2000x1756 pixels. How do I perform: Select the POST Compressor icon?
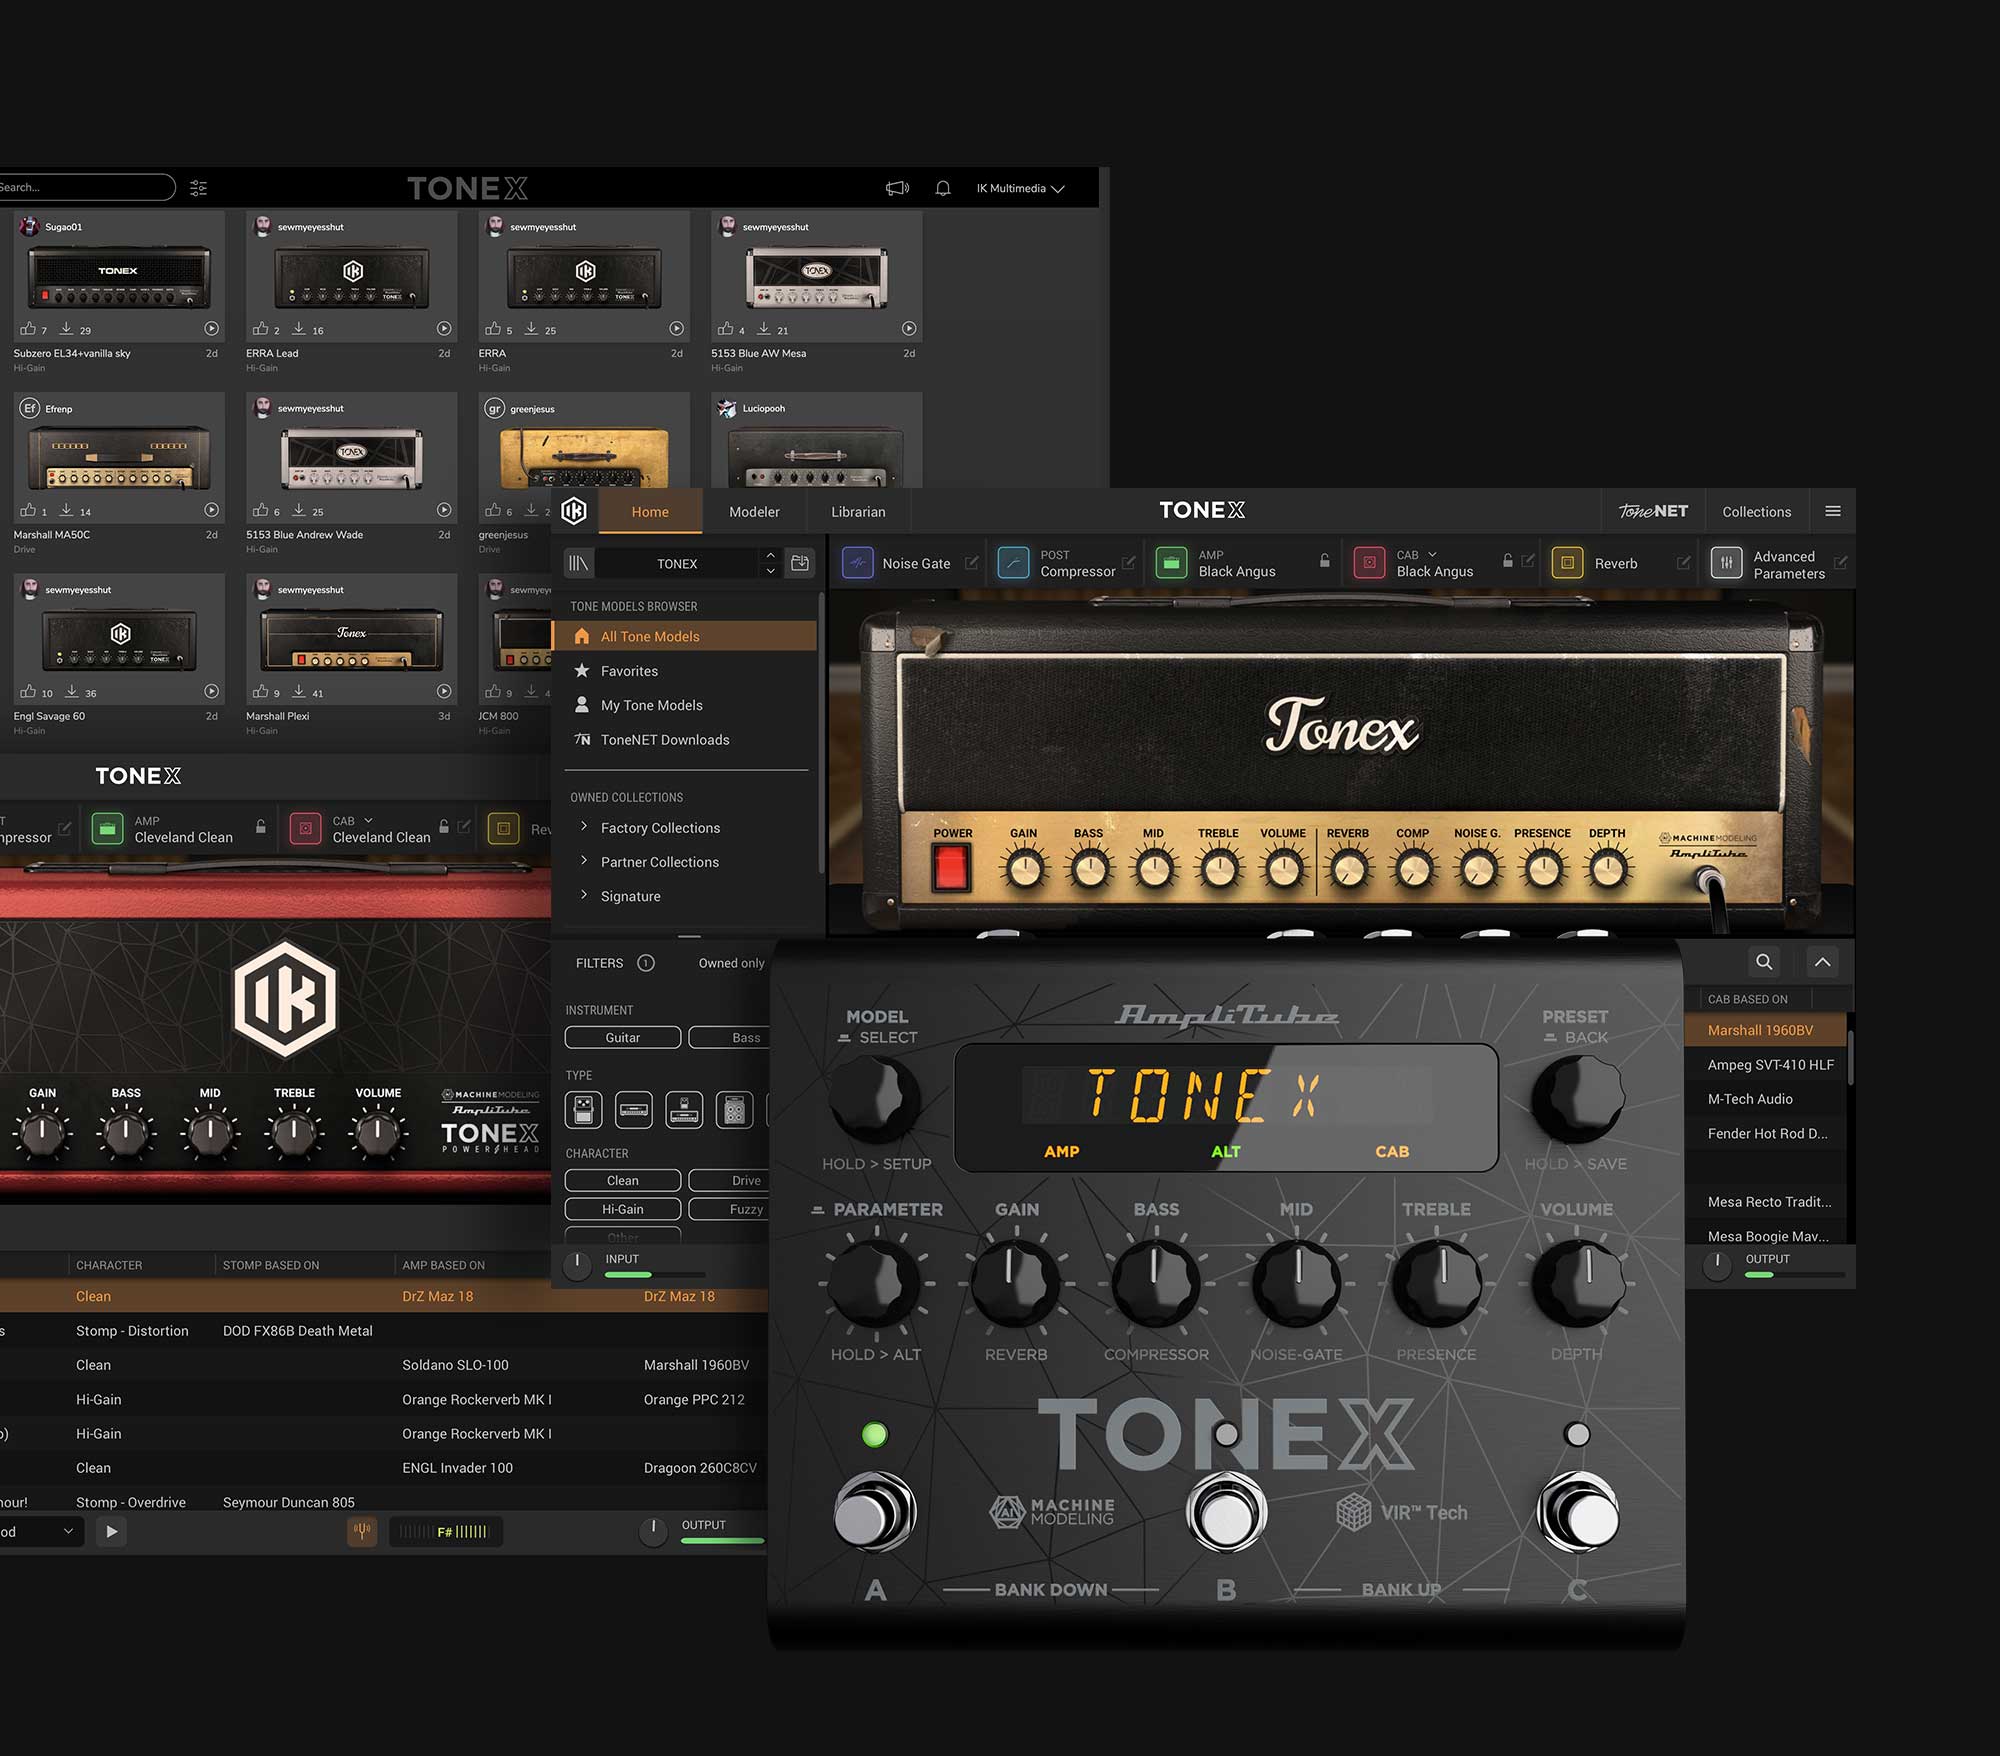click(1013, 563)
